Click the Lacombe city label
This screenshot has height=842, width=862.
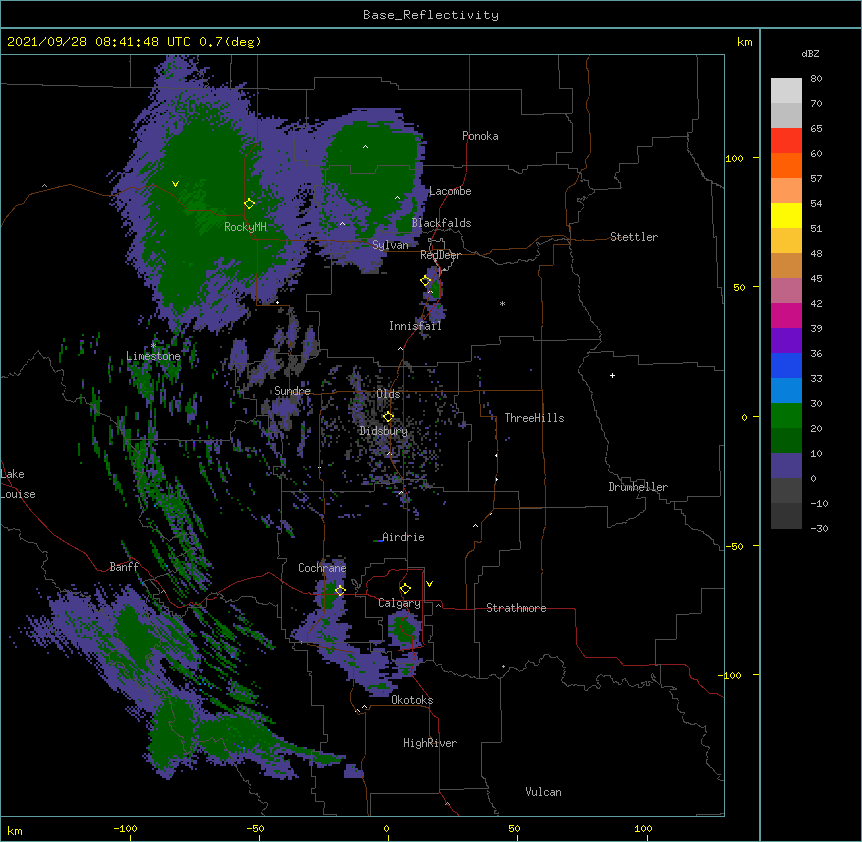(450, 191)
